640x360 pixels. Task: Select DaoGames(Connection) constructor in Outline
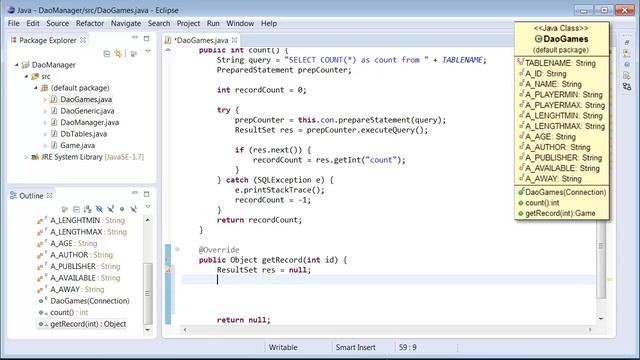(84, 301)
